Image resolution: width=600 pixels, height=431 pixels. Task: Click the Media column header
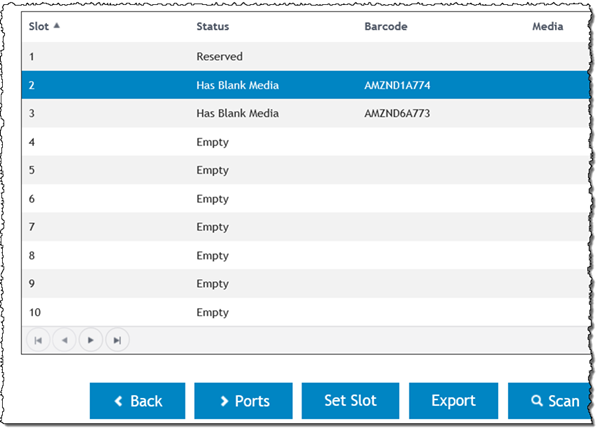click(547, 27)
